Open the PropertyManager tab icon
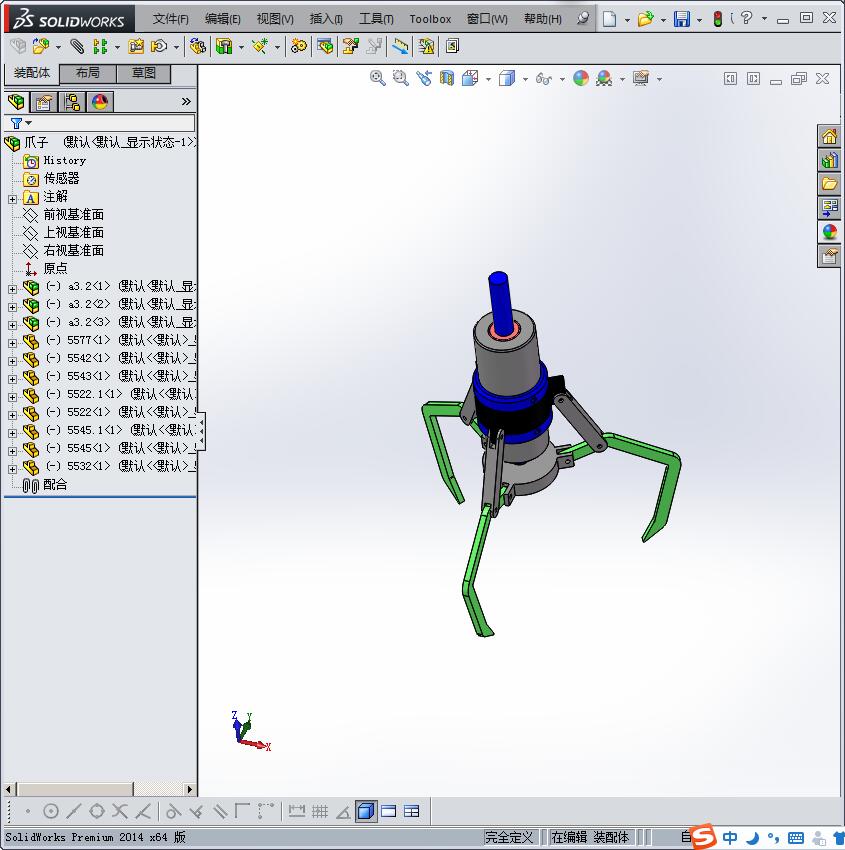This screenshot has height=850, width=845. click(43, 102)
